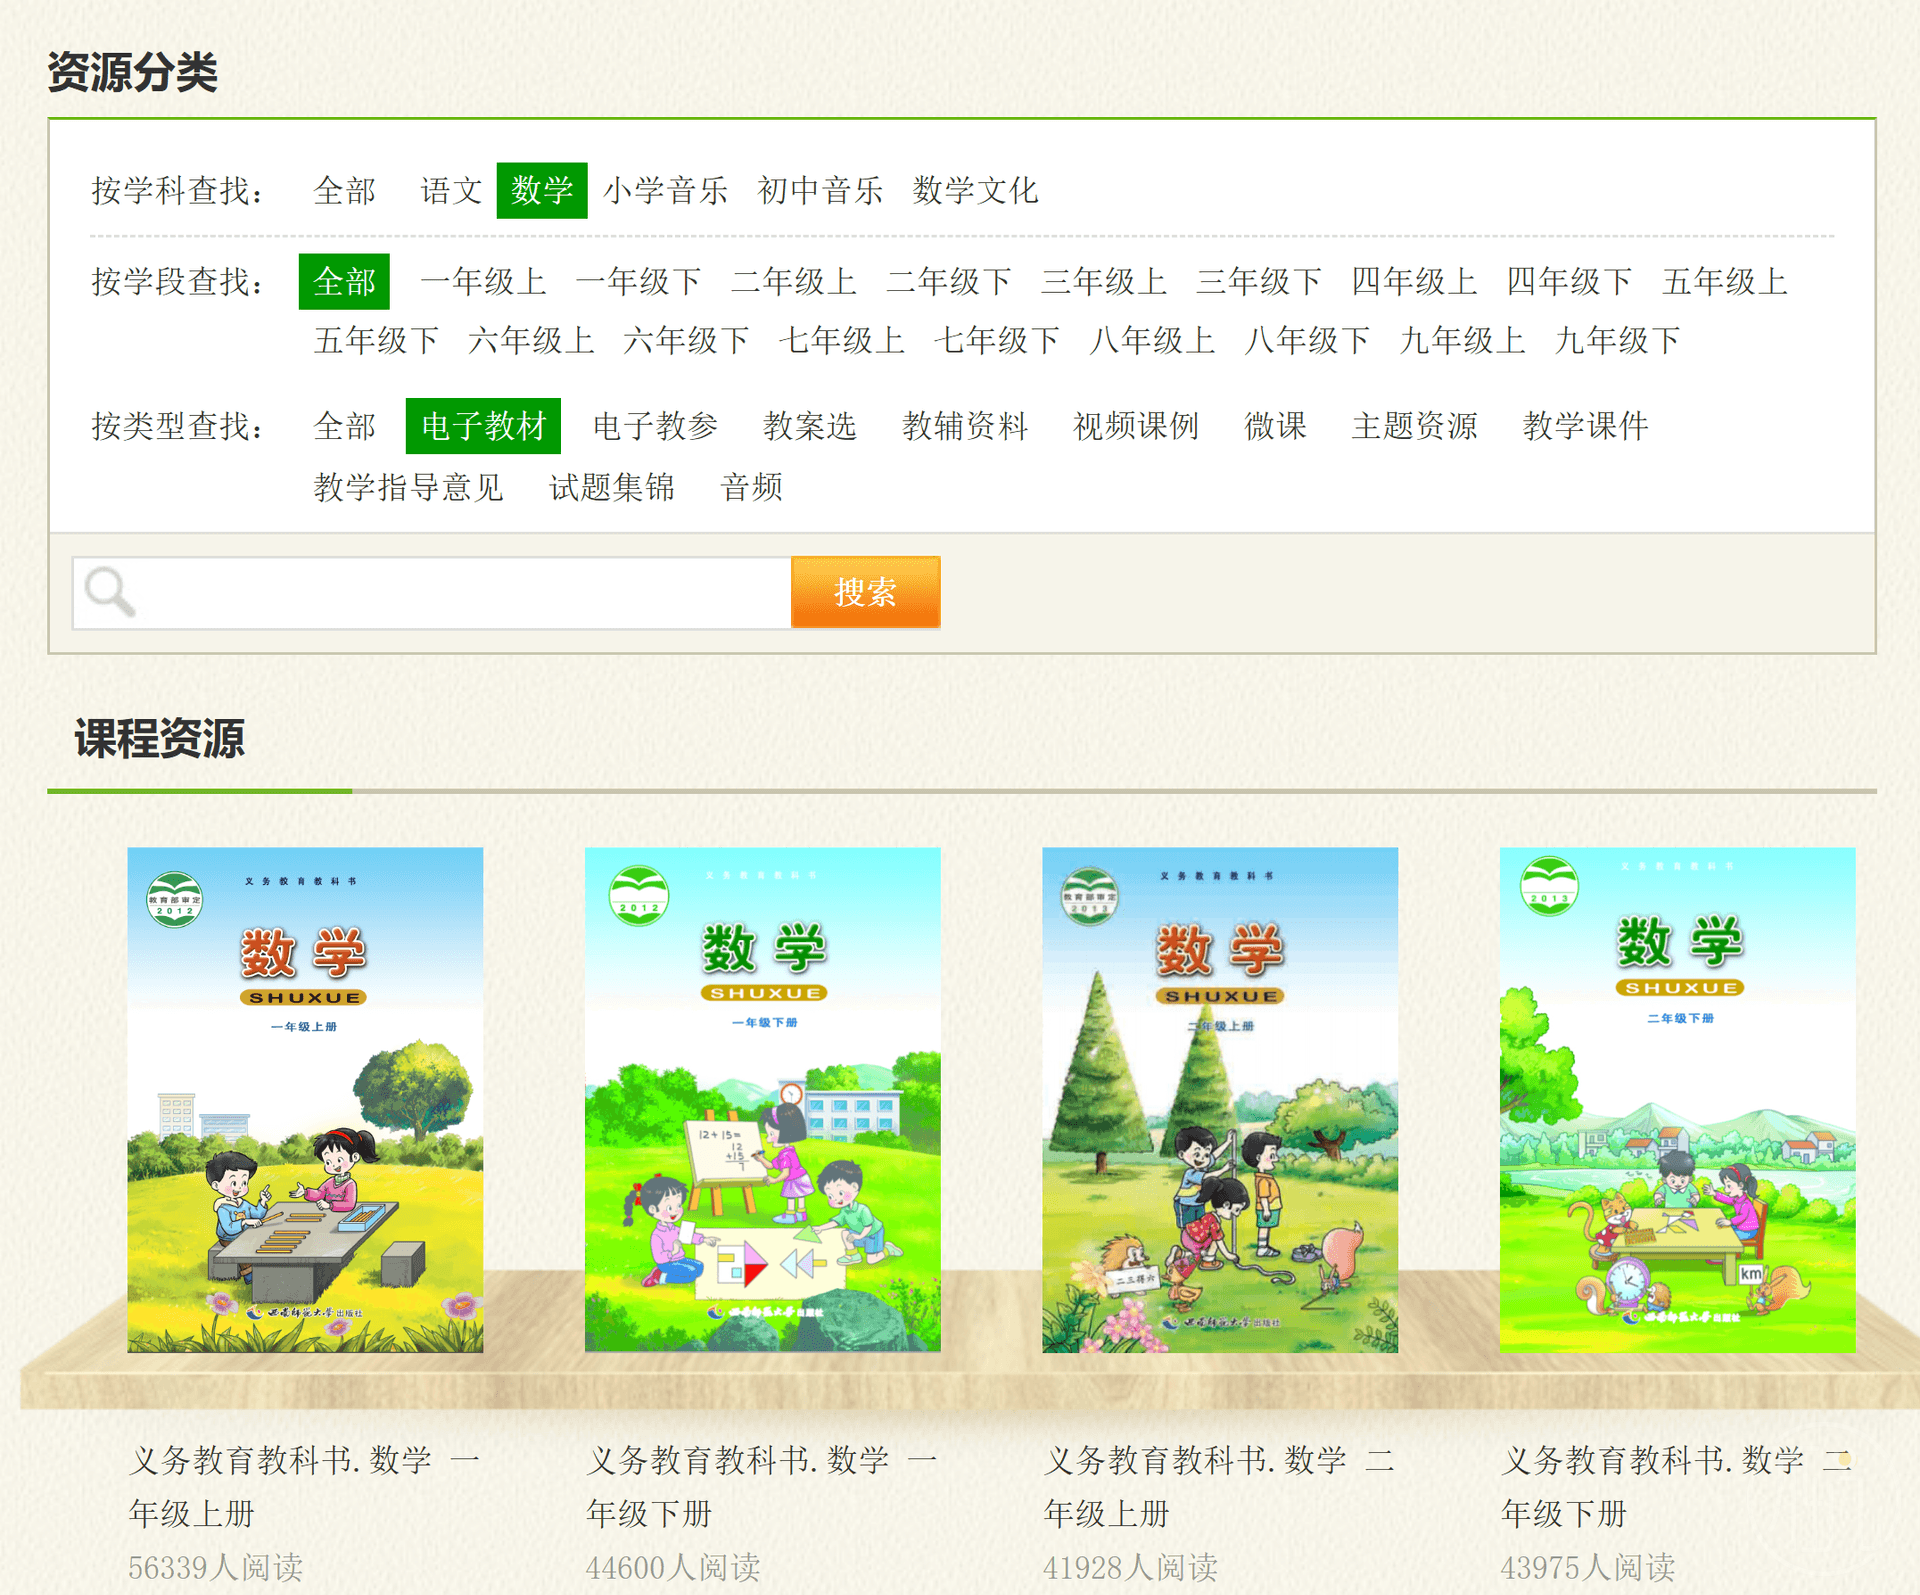Choose 教辅资料 type filter
The image size is (1920, 1595).
point(965,426)
